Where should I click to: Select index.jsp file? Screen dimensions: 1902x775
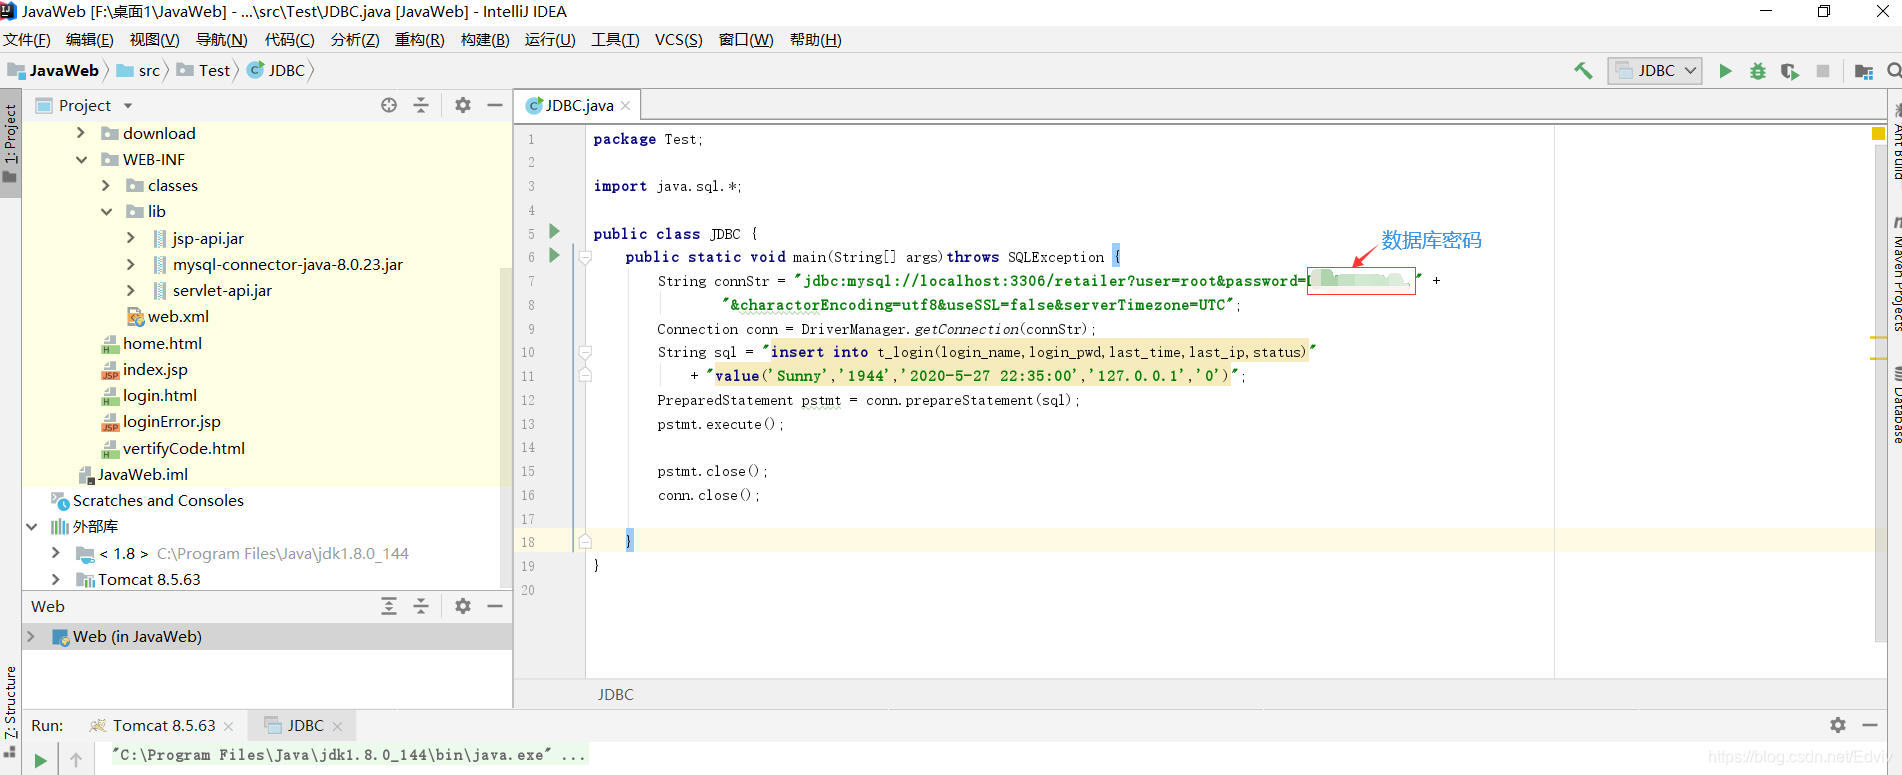coord(145,369)
